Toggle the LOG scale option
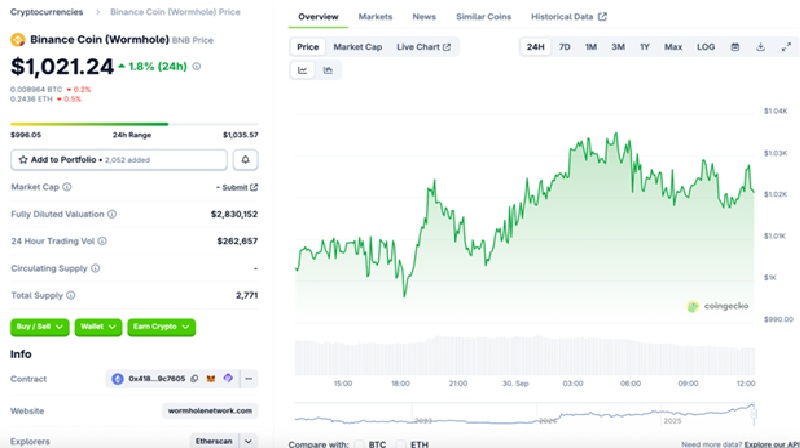 point(706,47)
